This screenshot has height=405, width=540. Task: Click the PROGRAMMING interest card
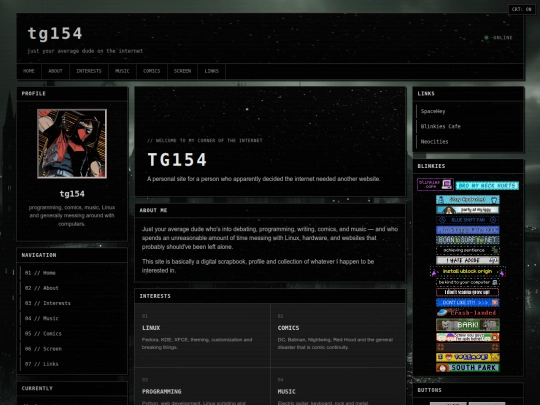click(202, 386)
